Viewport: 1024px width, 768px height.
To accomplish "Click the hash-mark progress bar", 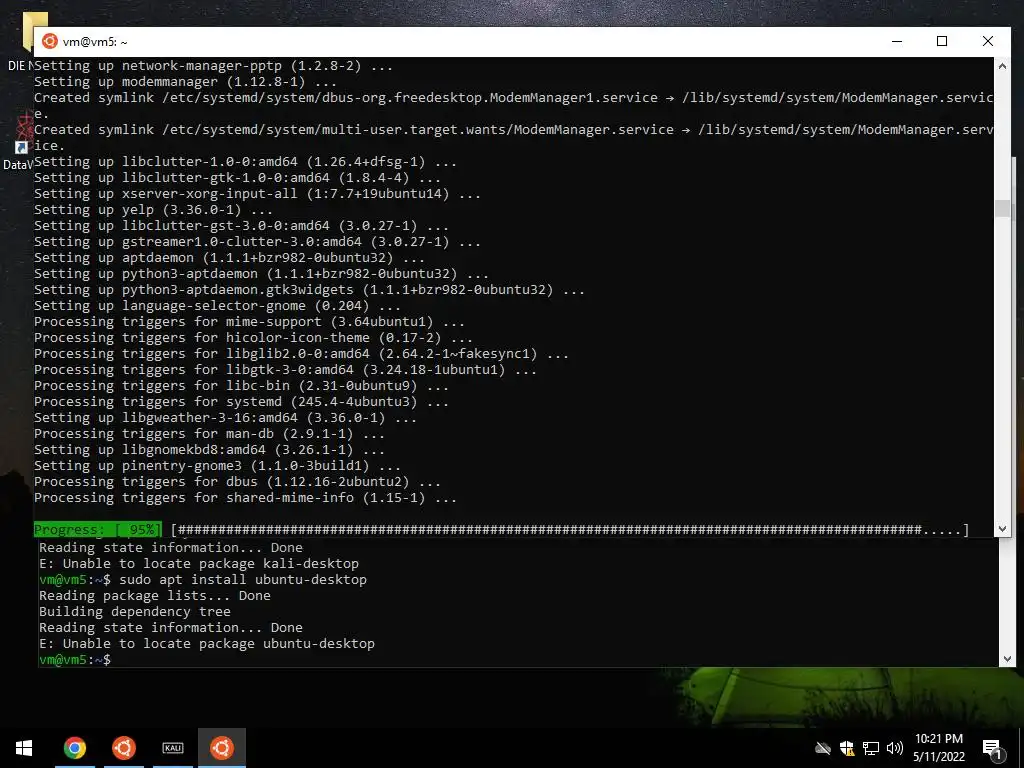I will [x=569, y=530].
